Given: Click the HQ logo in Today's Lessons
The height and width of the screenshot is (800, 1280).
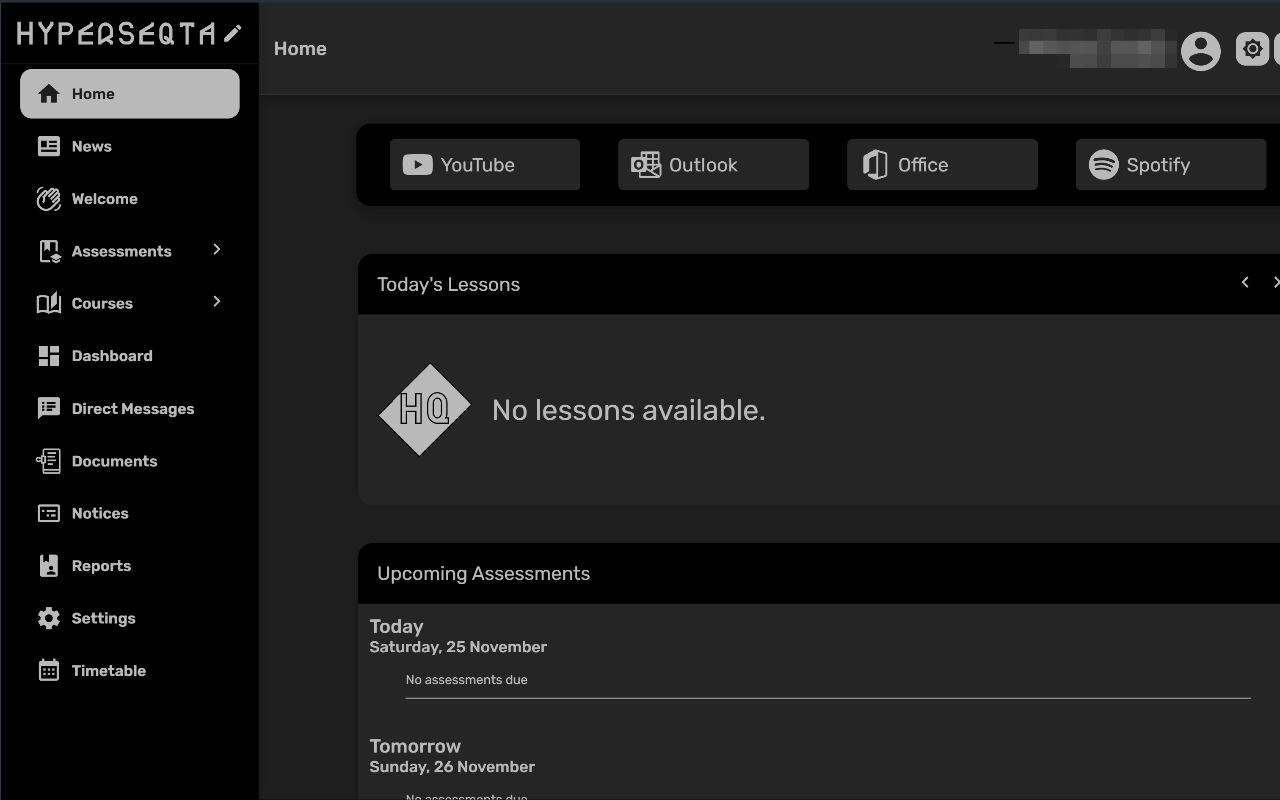Looking at the screenshot, I should (x=424, y=410).
